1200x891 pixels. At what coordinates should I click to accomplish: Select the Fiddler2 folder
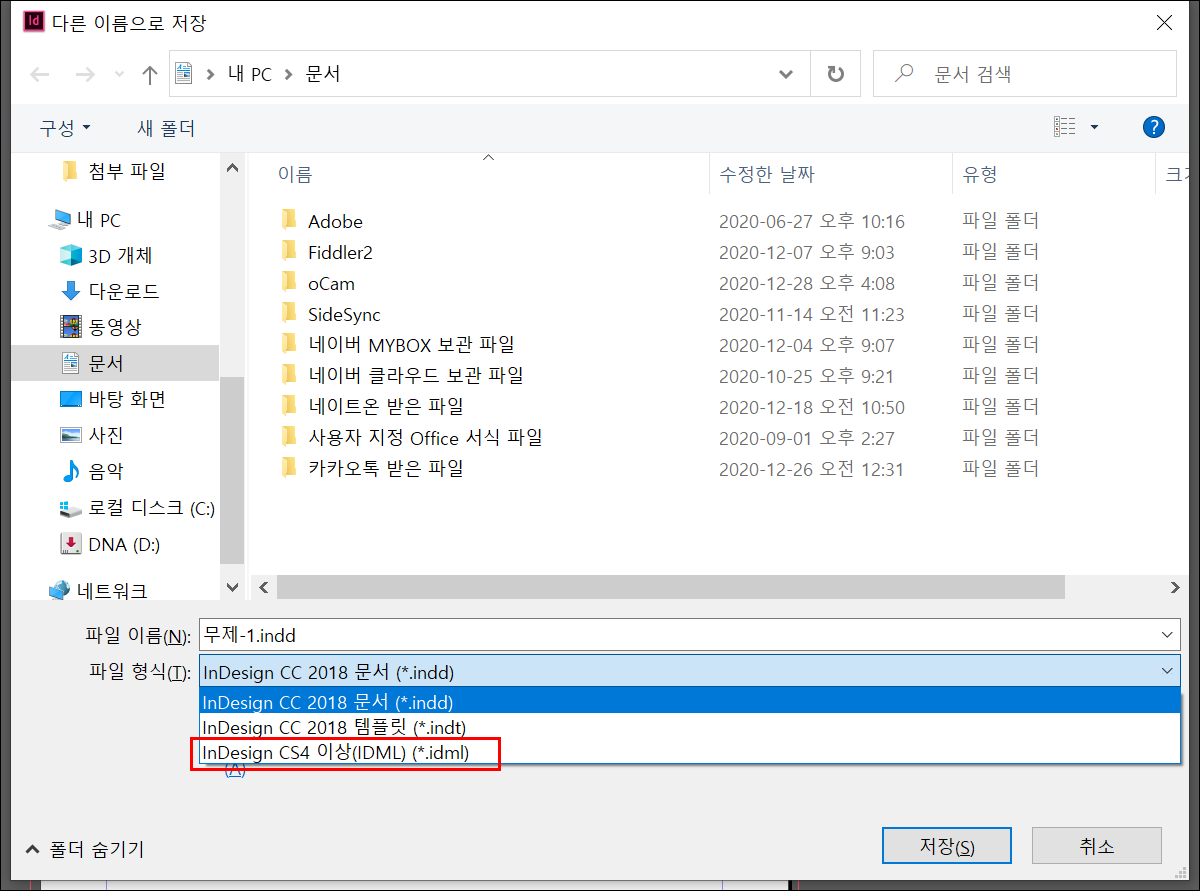tap(340, 252)
